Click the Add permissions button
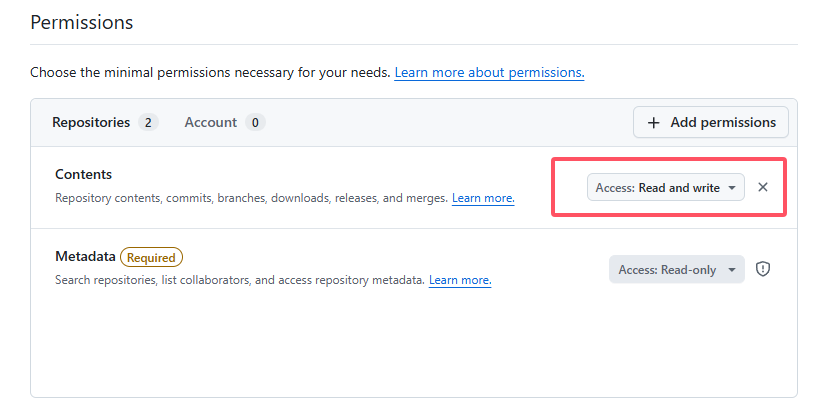Viewport: 837px width, 420px height. (x=710, y=122)
